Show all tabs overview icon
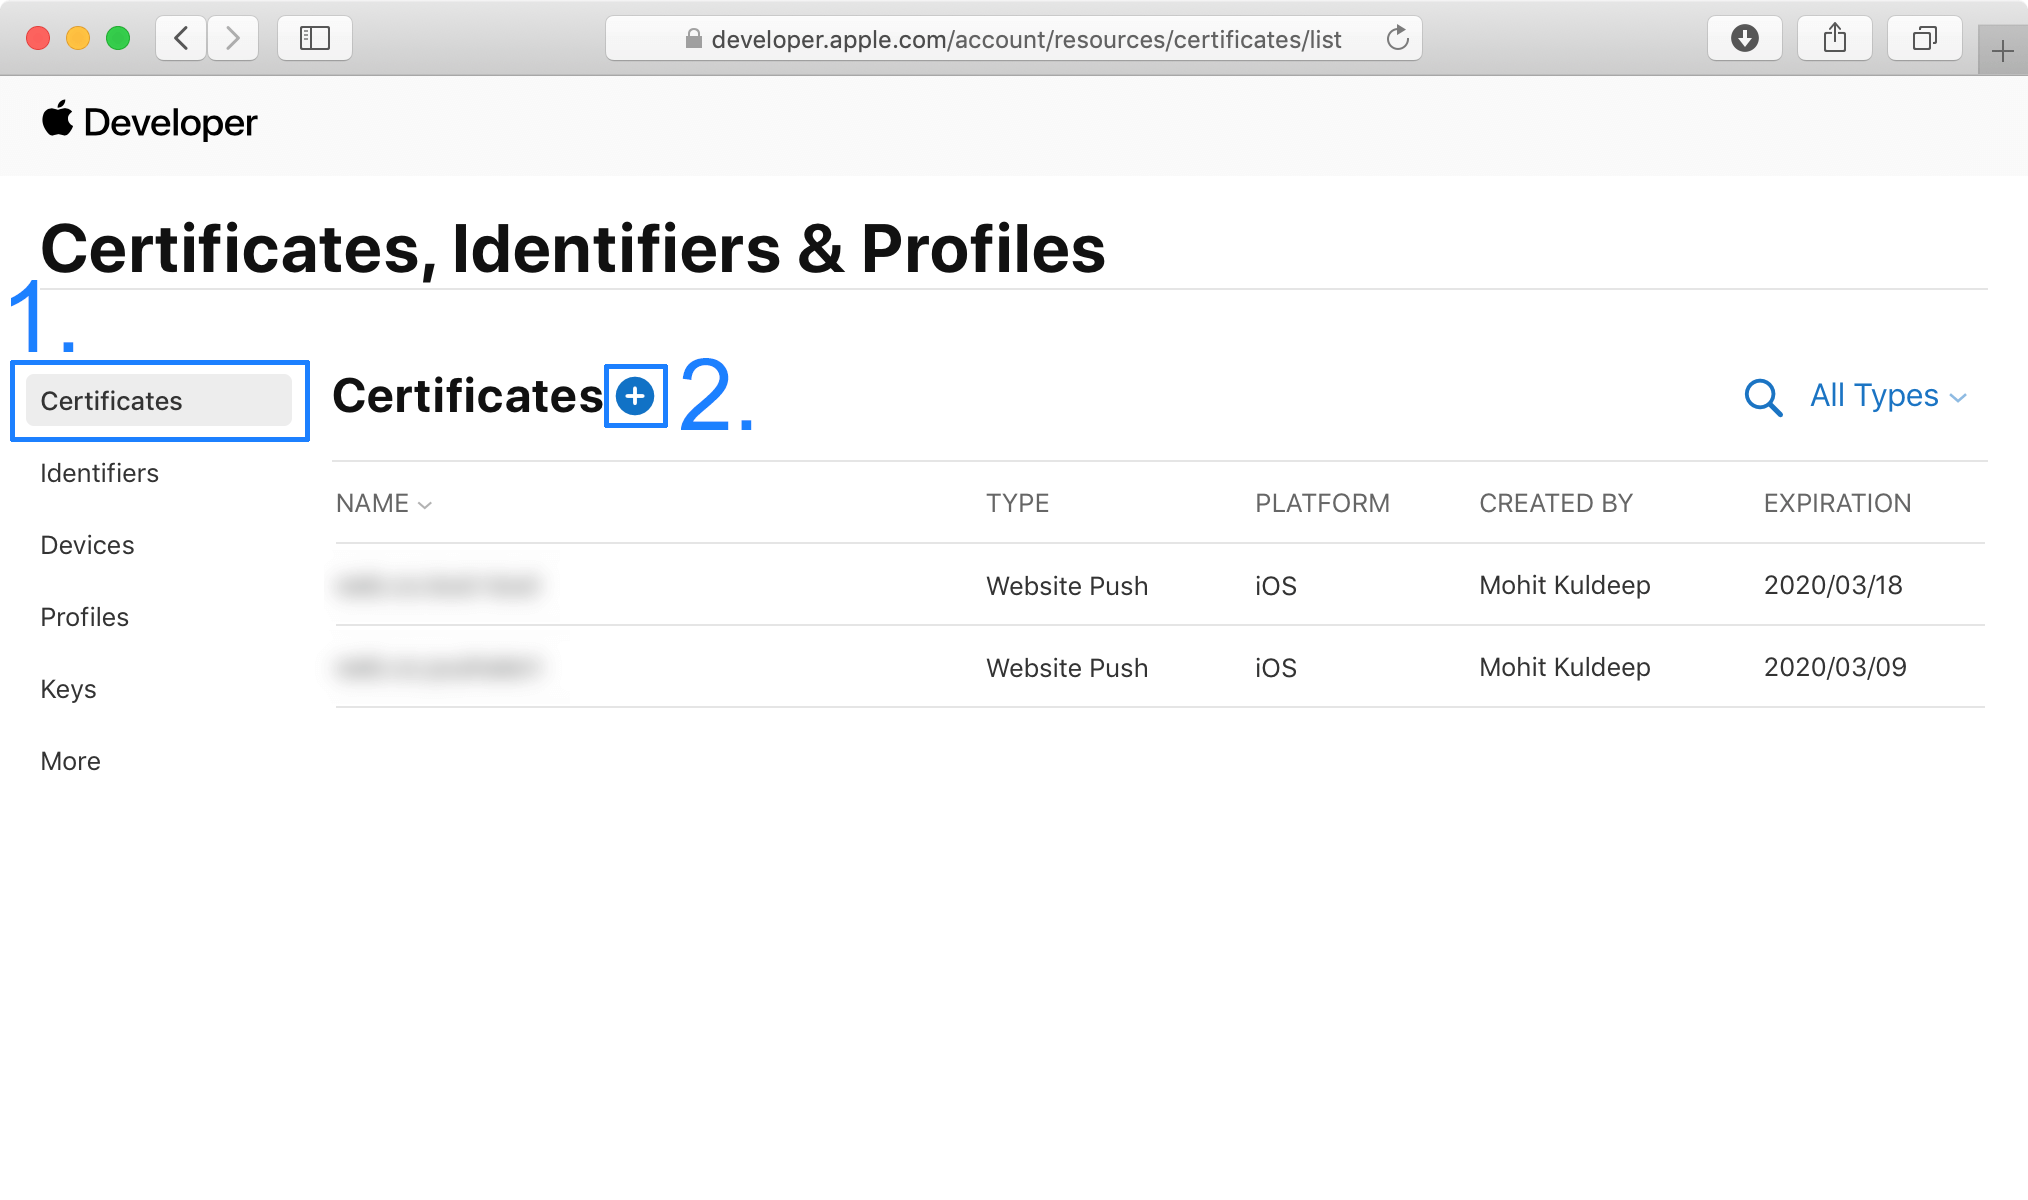The image size is (2028, 1200). click(x=1924, y=39)
